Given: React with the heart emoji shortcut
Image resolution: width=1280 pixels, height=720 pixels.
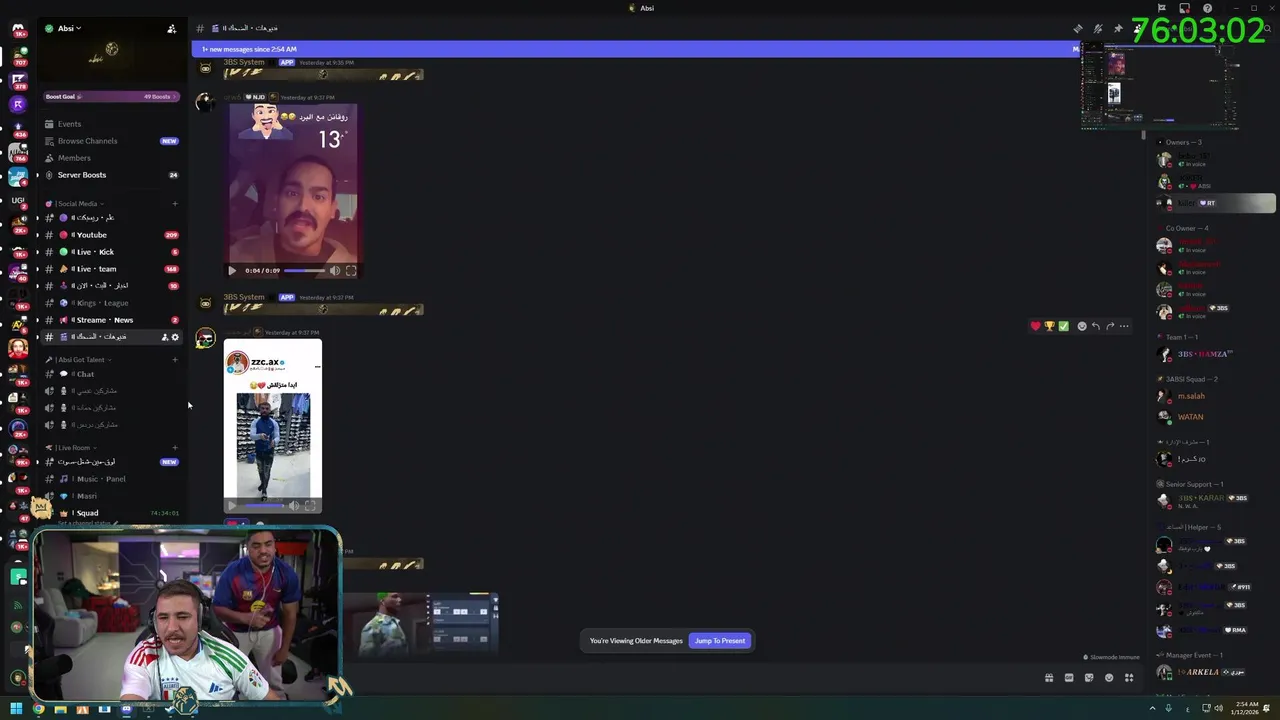Looking at the screenshot, I should [1035, 326].
